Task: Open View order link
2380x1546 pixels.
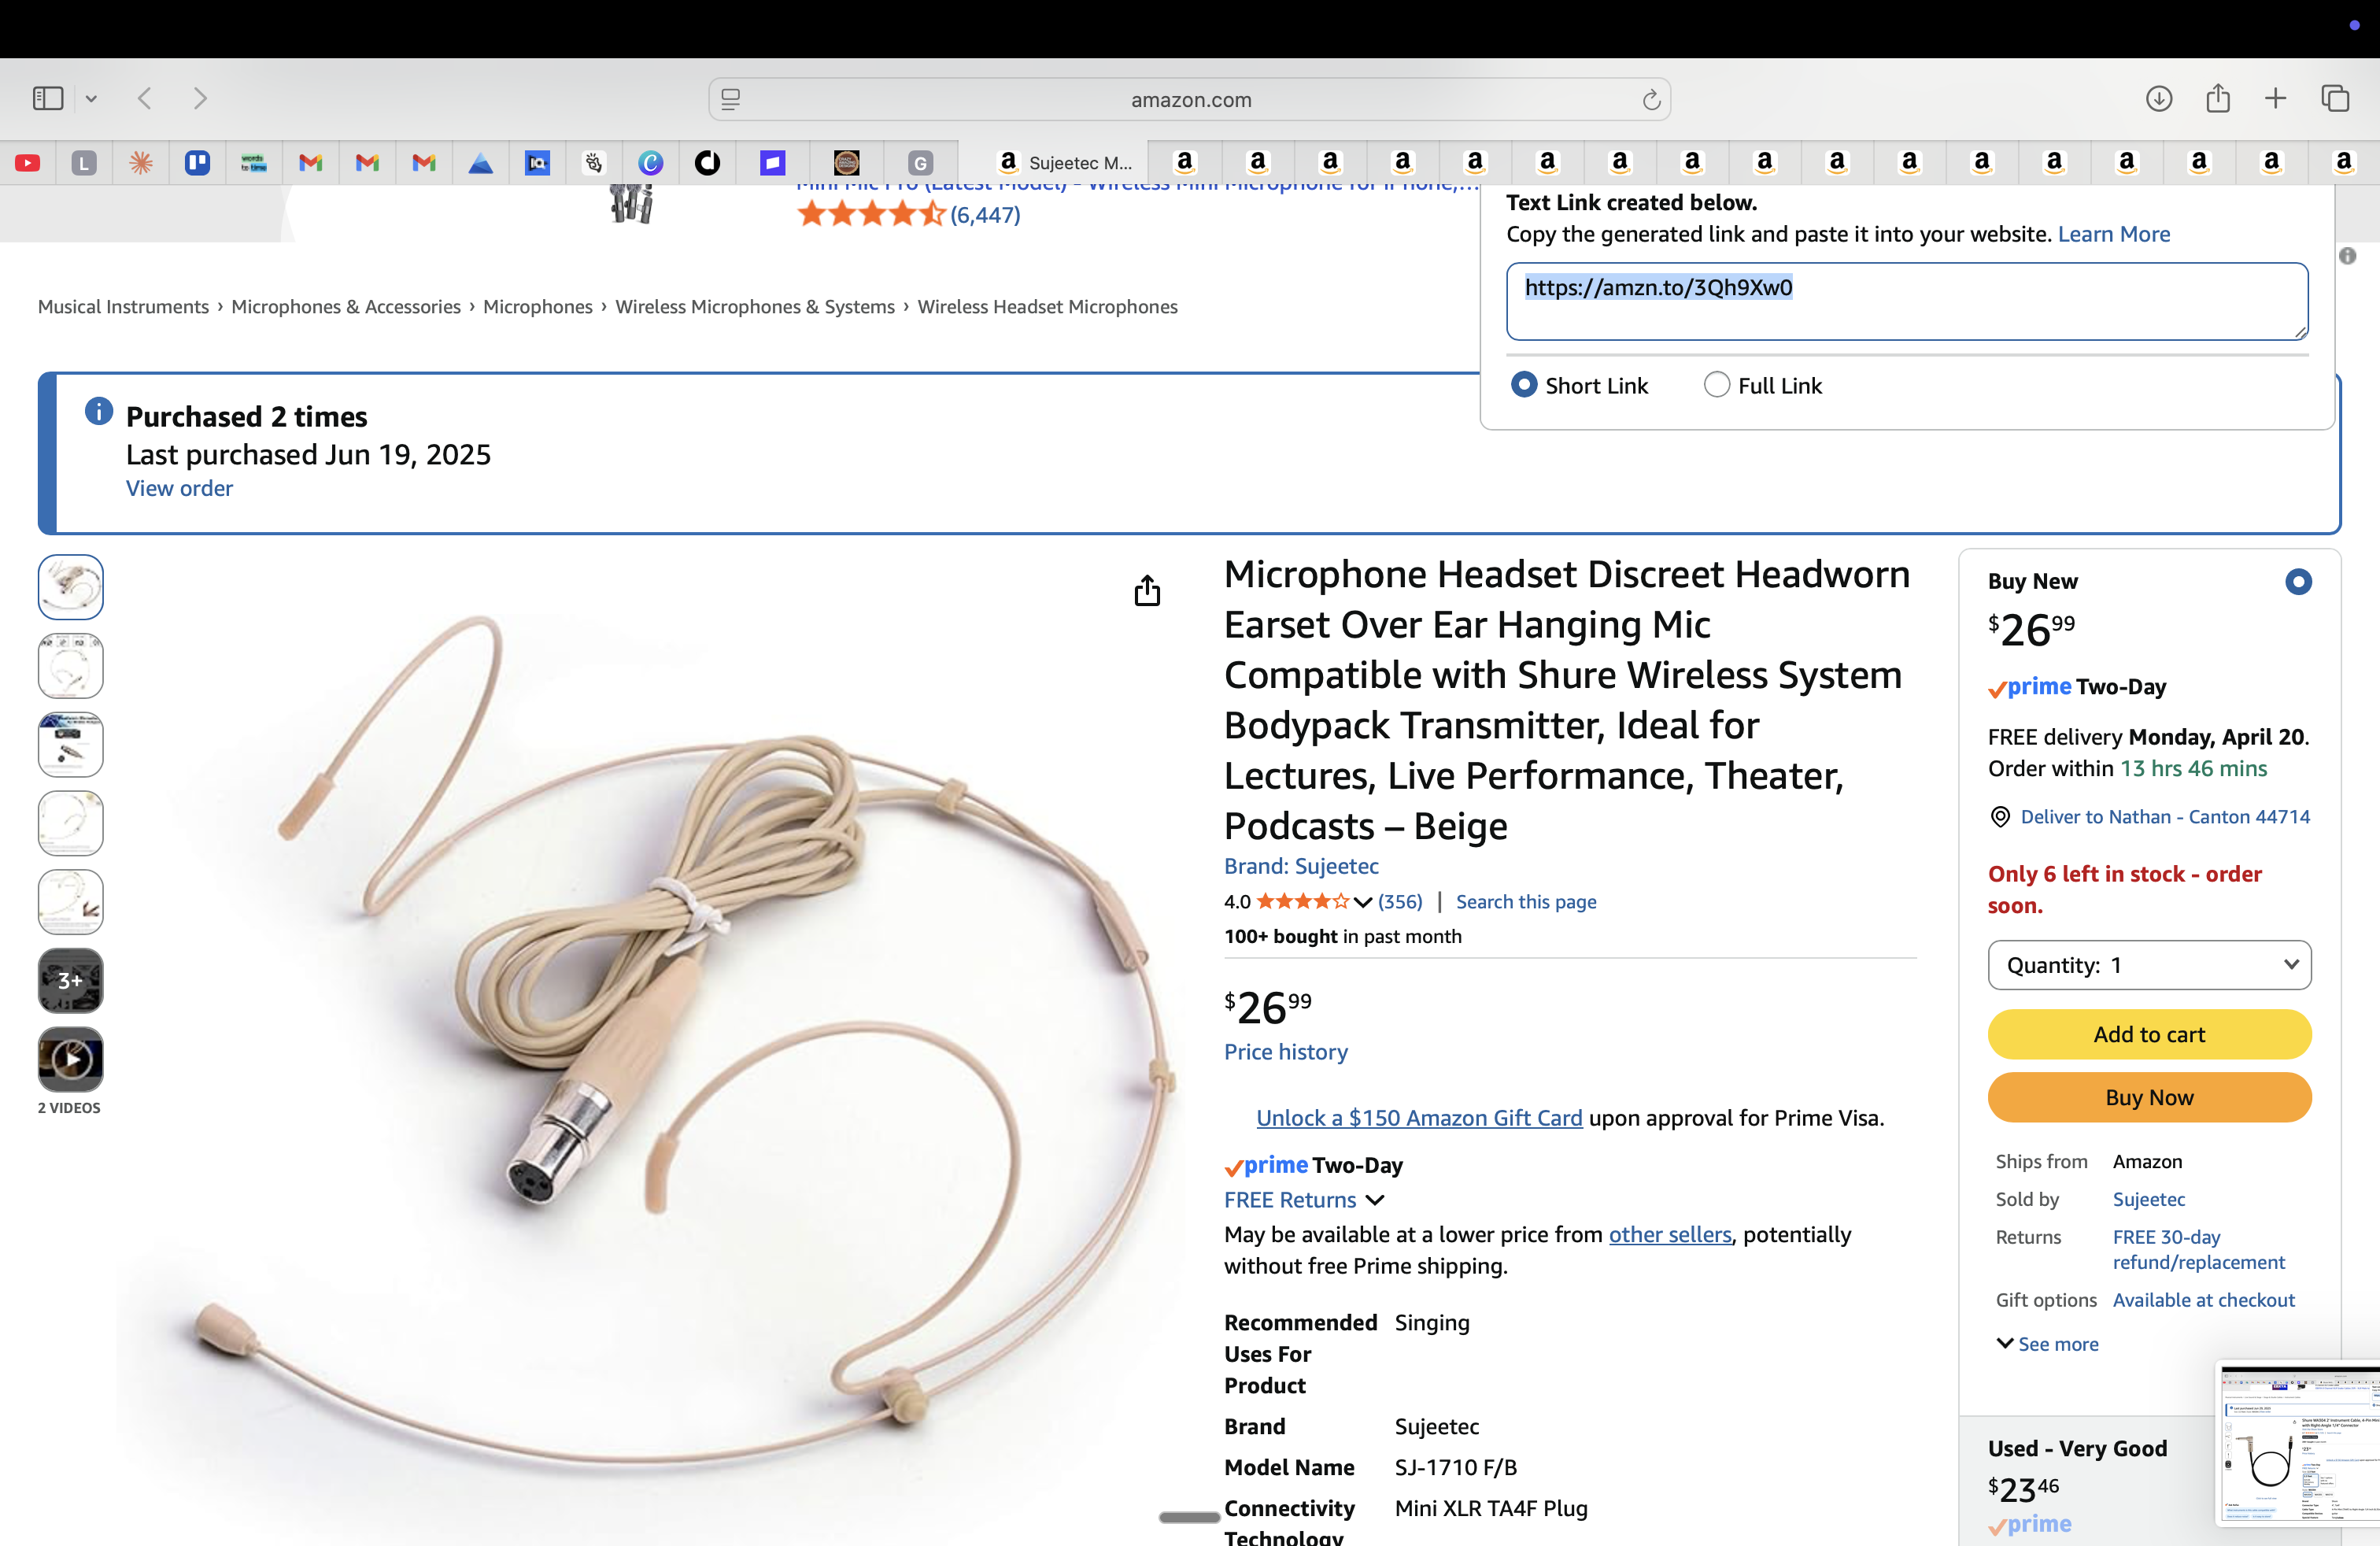Action: click(x=179, y=488)
